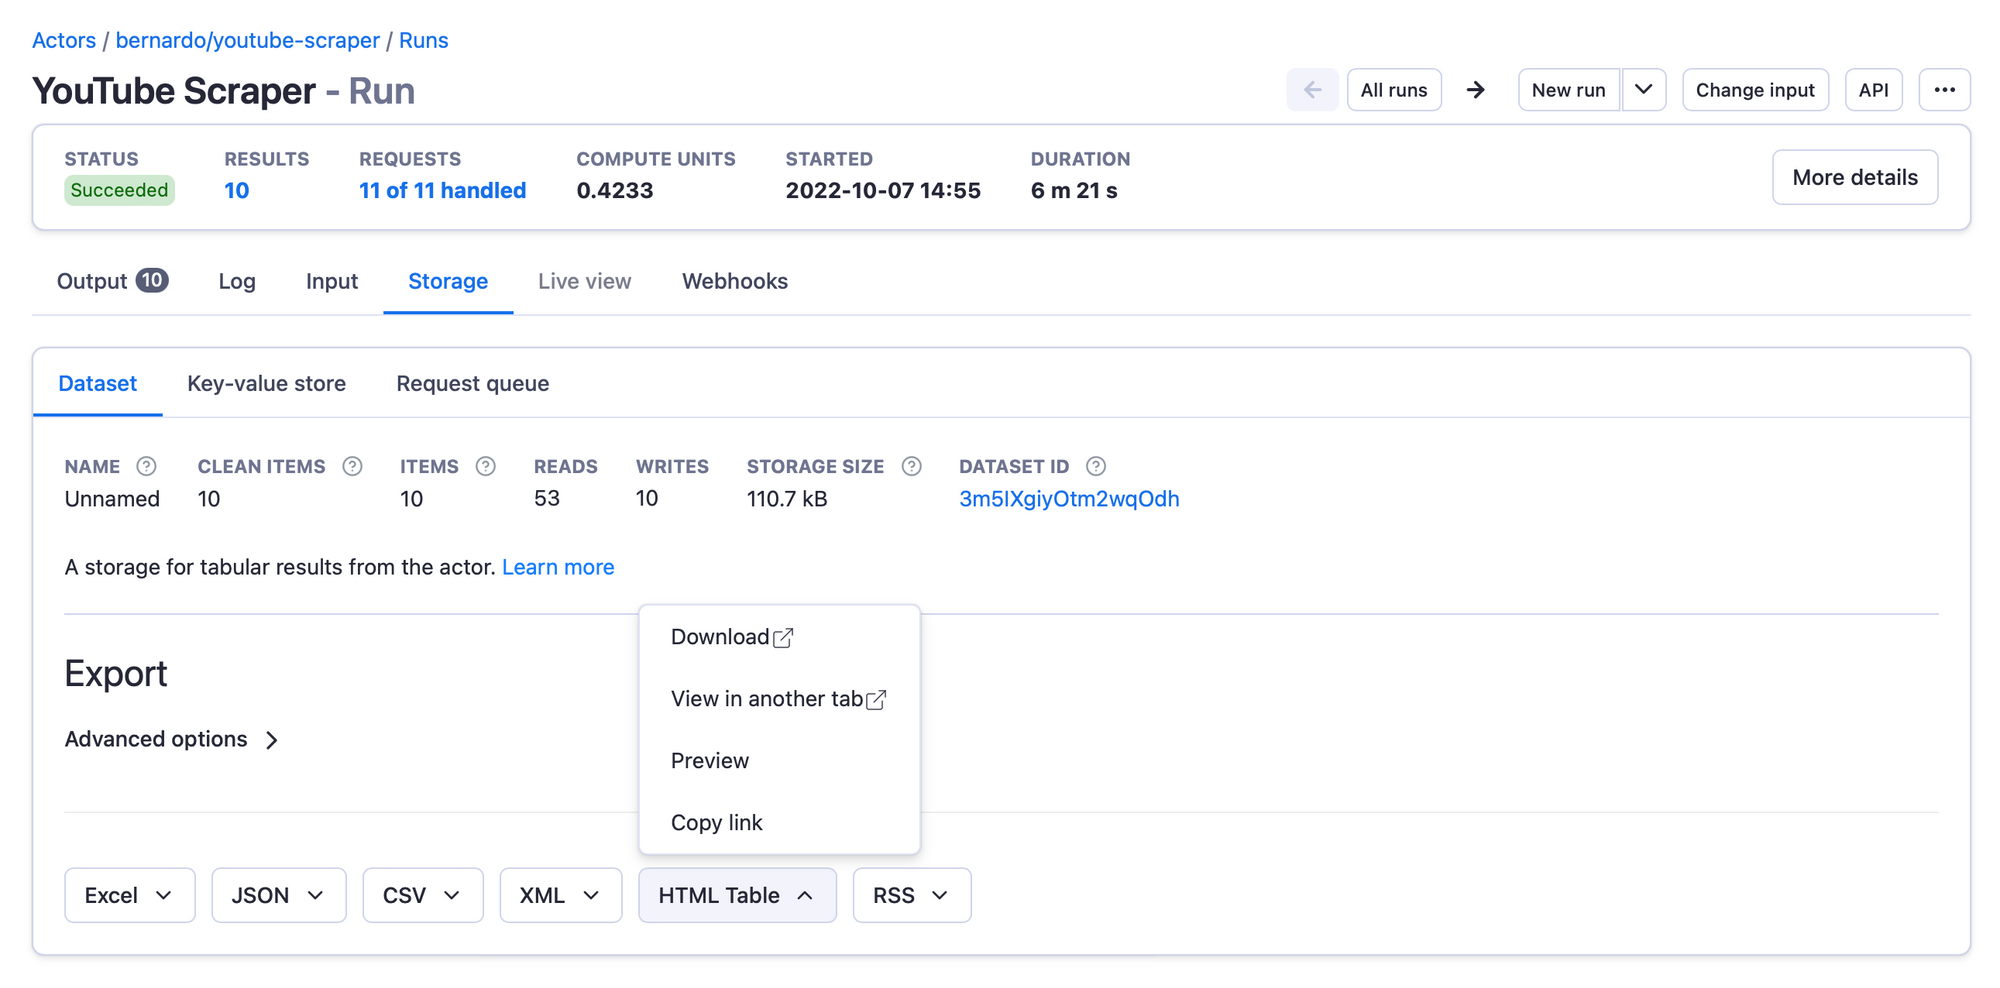Click compute units value 0.4233
This screenshot has height=988, width=2000.
click(615, 190)
